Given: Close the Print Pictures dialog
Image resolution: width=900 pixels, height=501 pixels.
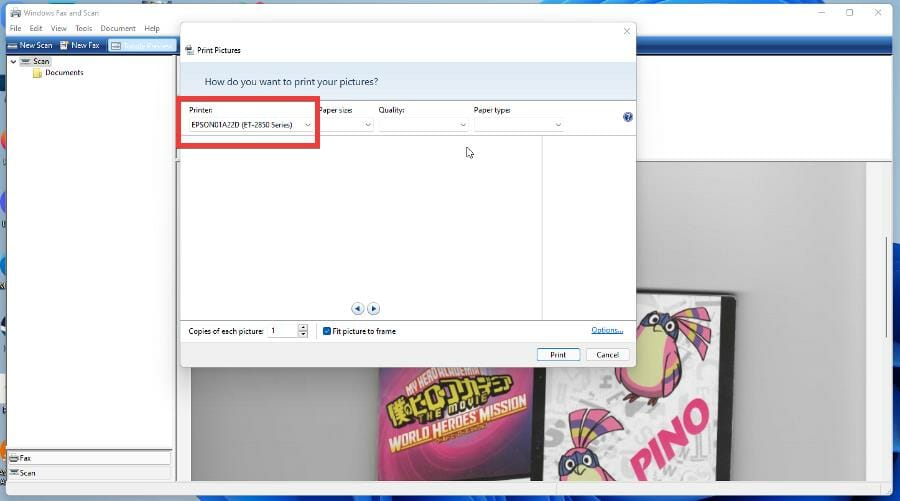Looking at the screenshot, I should [x=627, y=32].
